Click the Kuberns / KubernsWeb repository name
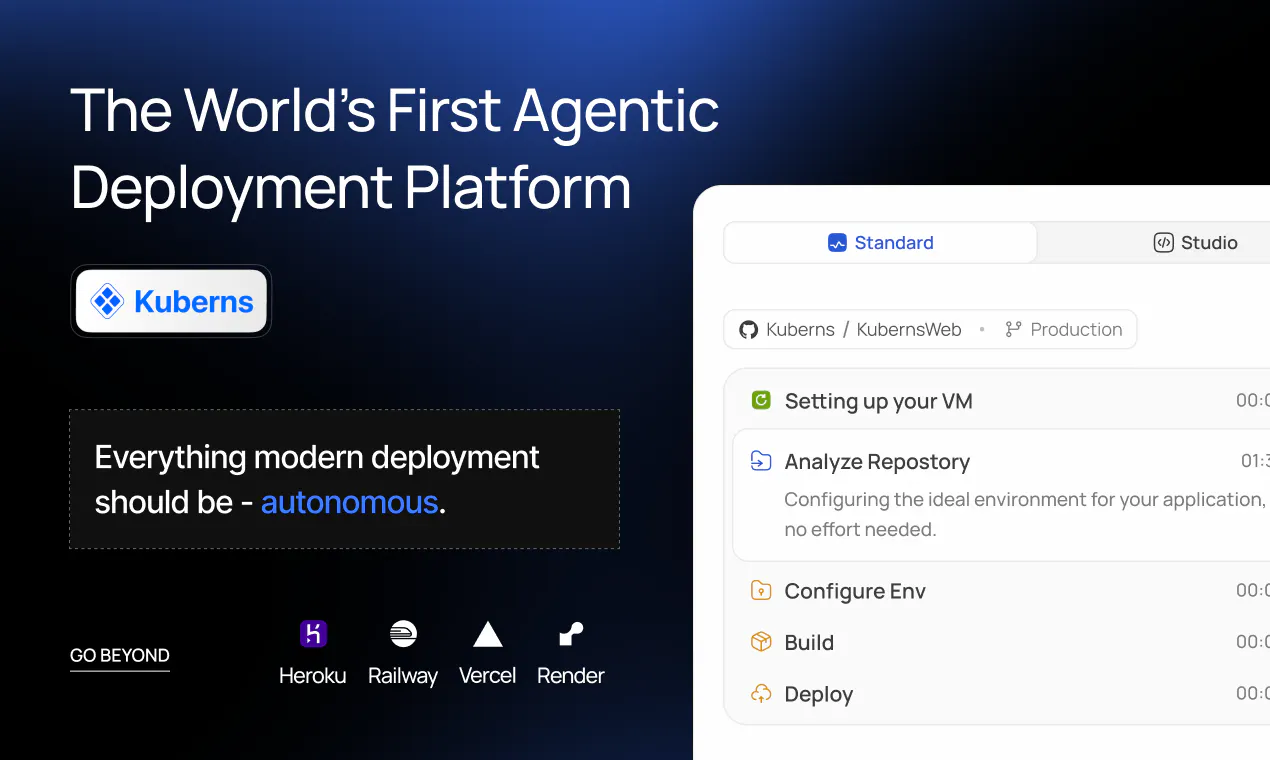Screen dimensions: 1270x760 pos(864,329)
